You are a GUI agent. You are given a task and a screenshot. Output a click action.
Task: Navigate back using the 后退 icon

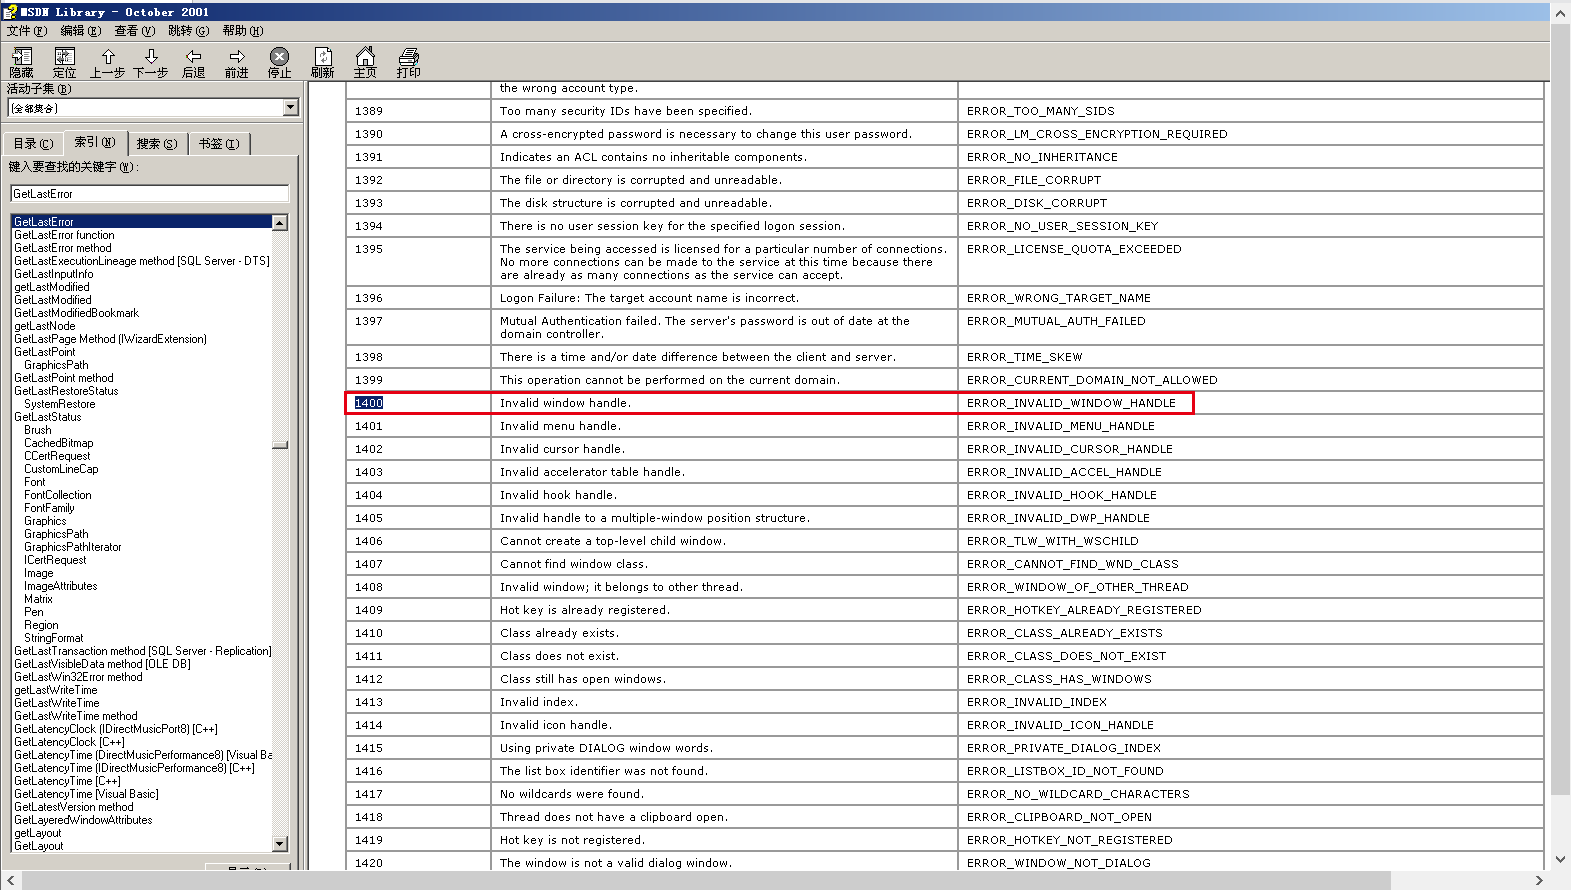pyautogui.click(x=194, y=62)
